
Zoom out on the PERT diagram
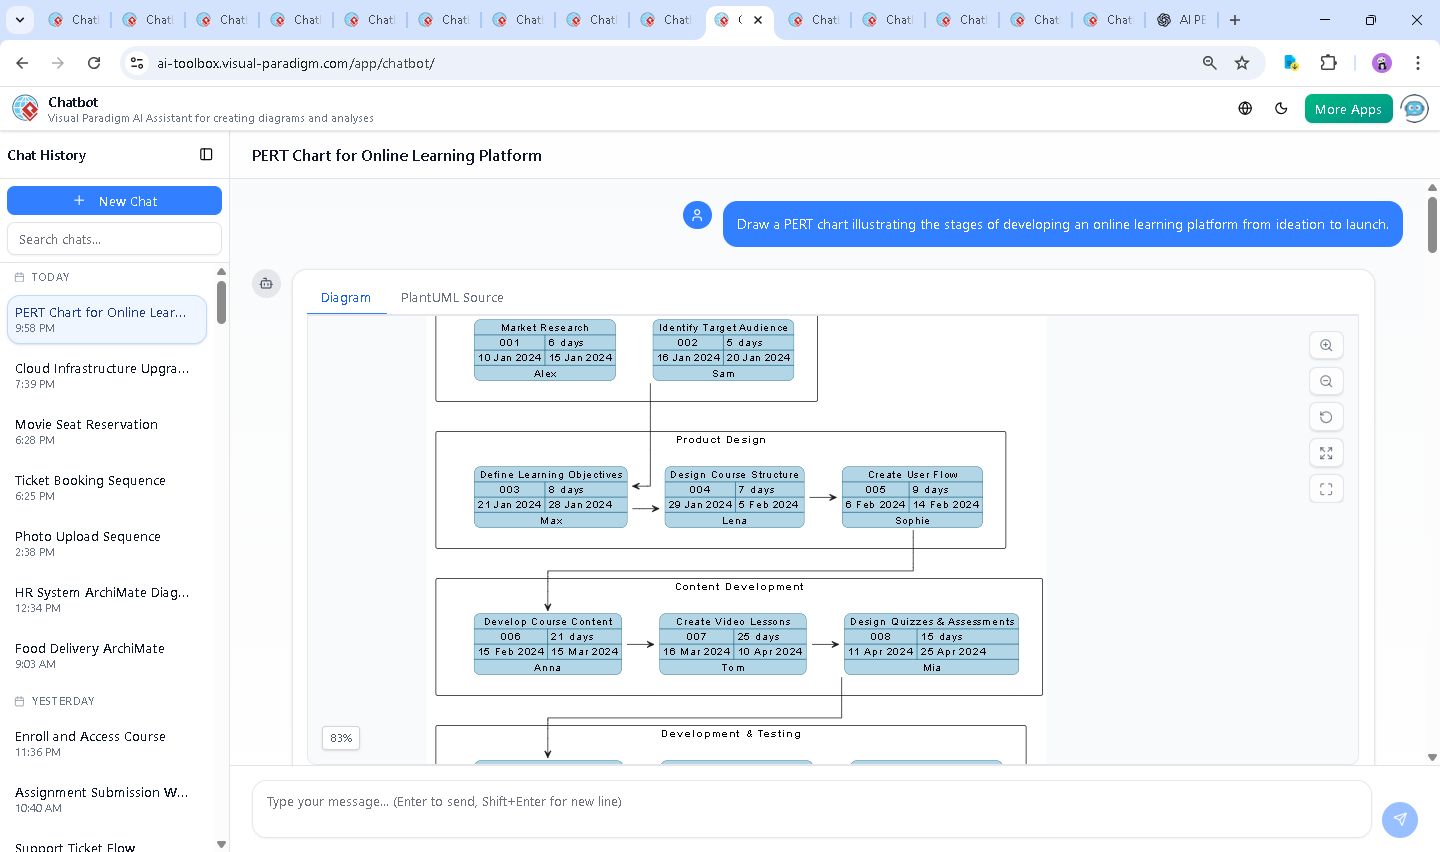(1326, 381)
